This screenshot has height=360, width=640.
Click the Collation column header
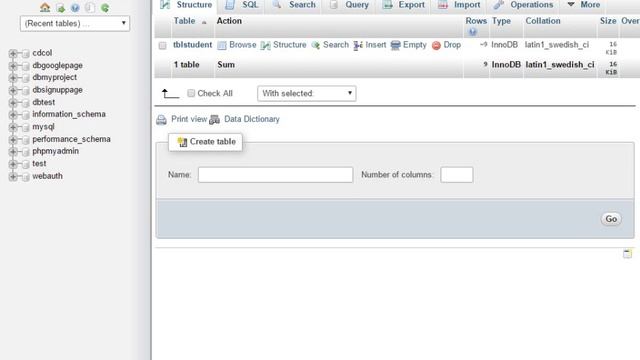pyautogui.click(x=543, y=21)
